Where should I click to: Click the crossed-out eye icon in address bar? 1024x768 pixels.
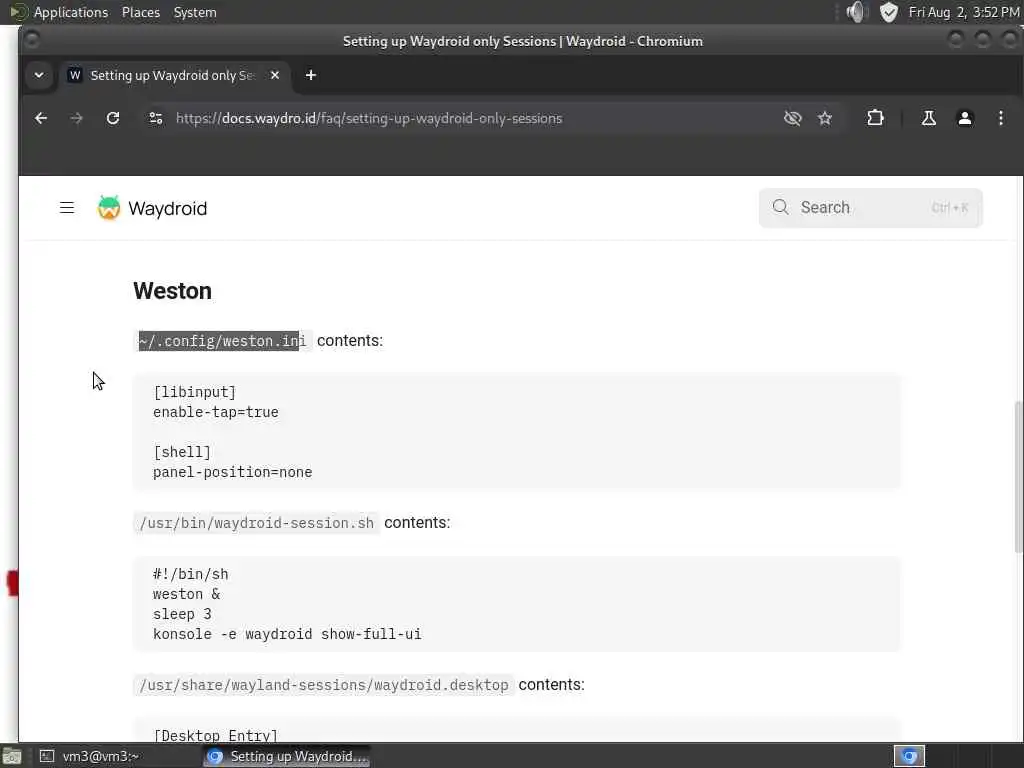[792, 118]
